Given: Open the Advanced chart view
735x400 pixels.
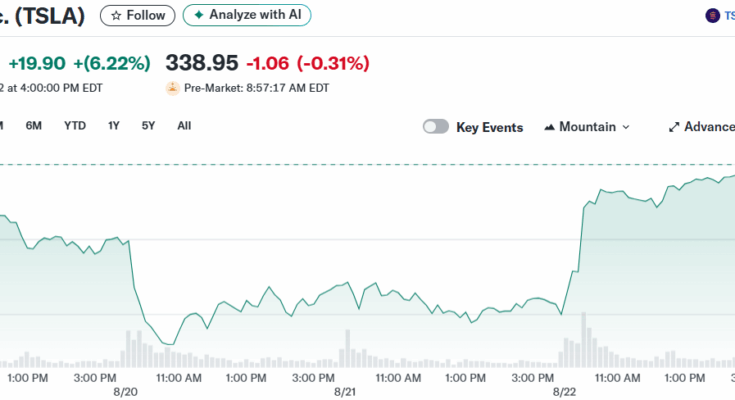Looking at the screenshot, I should (x=702, y=127).
